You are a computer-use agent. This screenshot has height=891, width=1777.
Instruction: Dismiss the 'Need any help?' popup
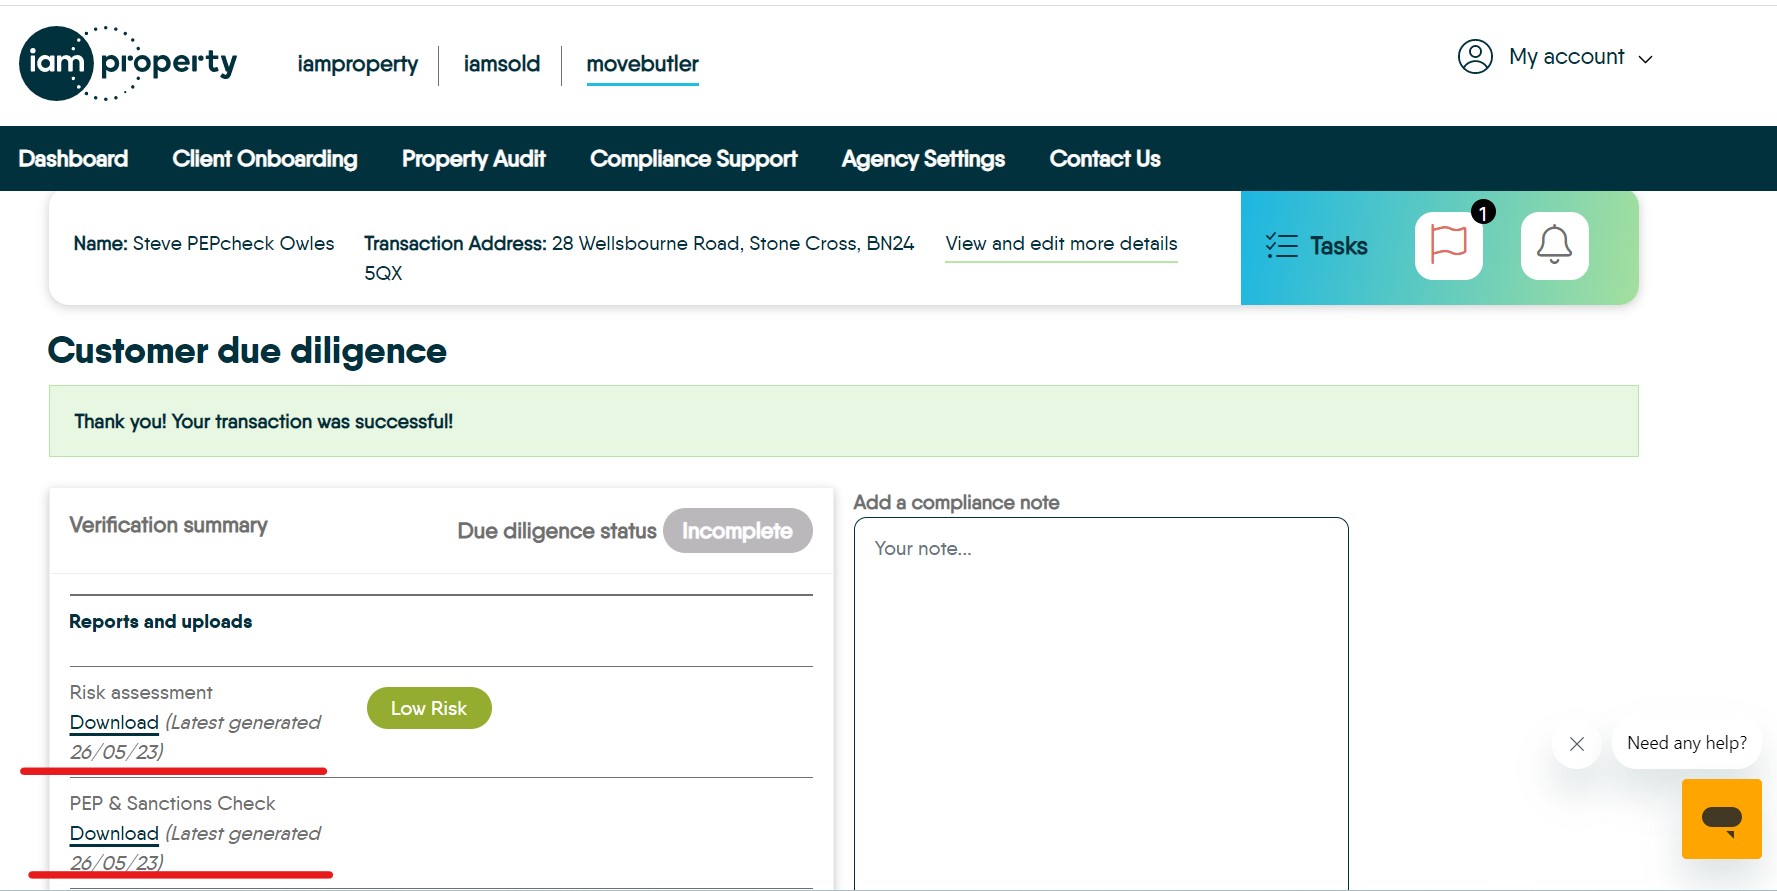point(1577,744)
